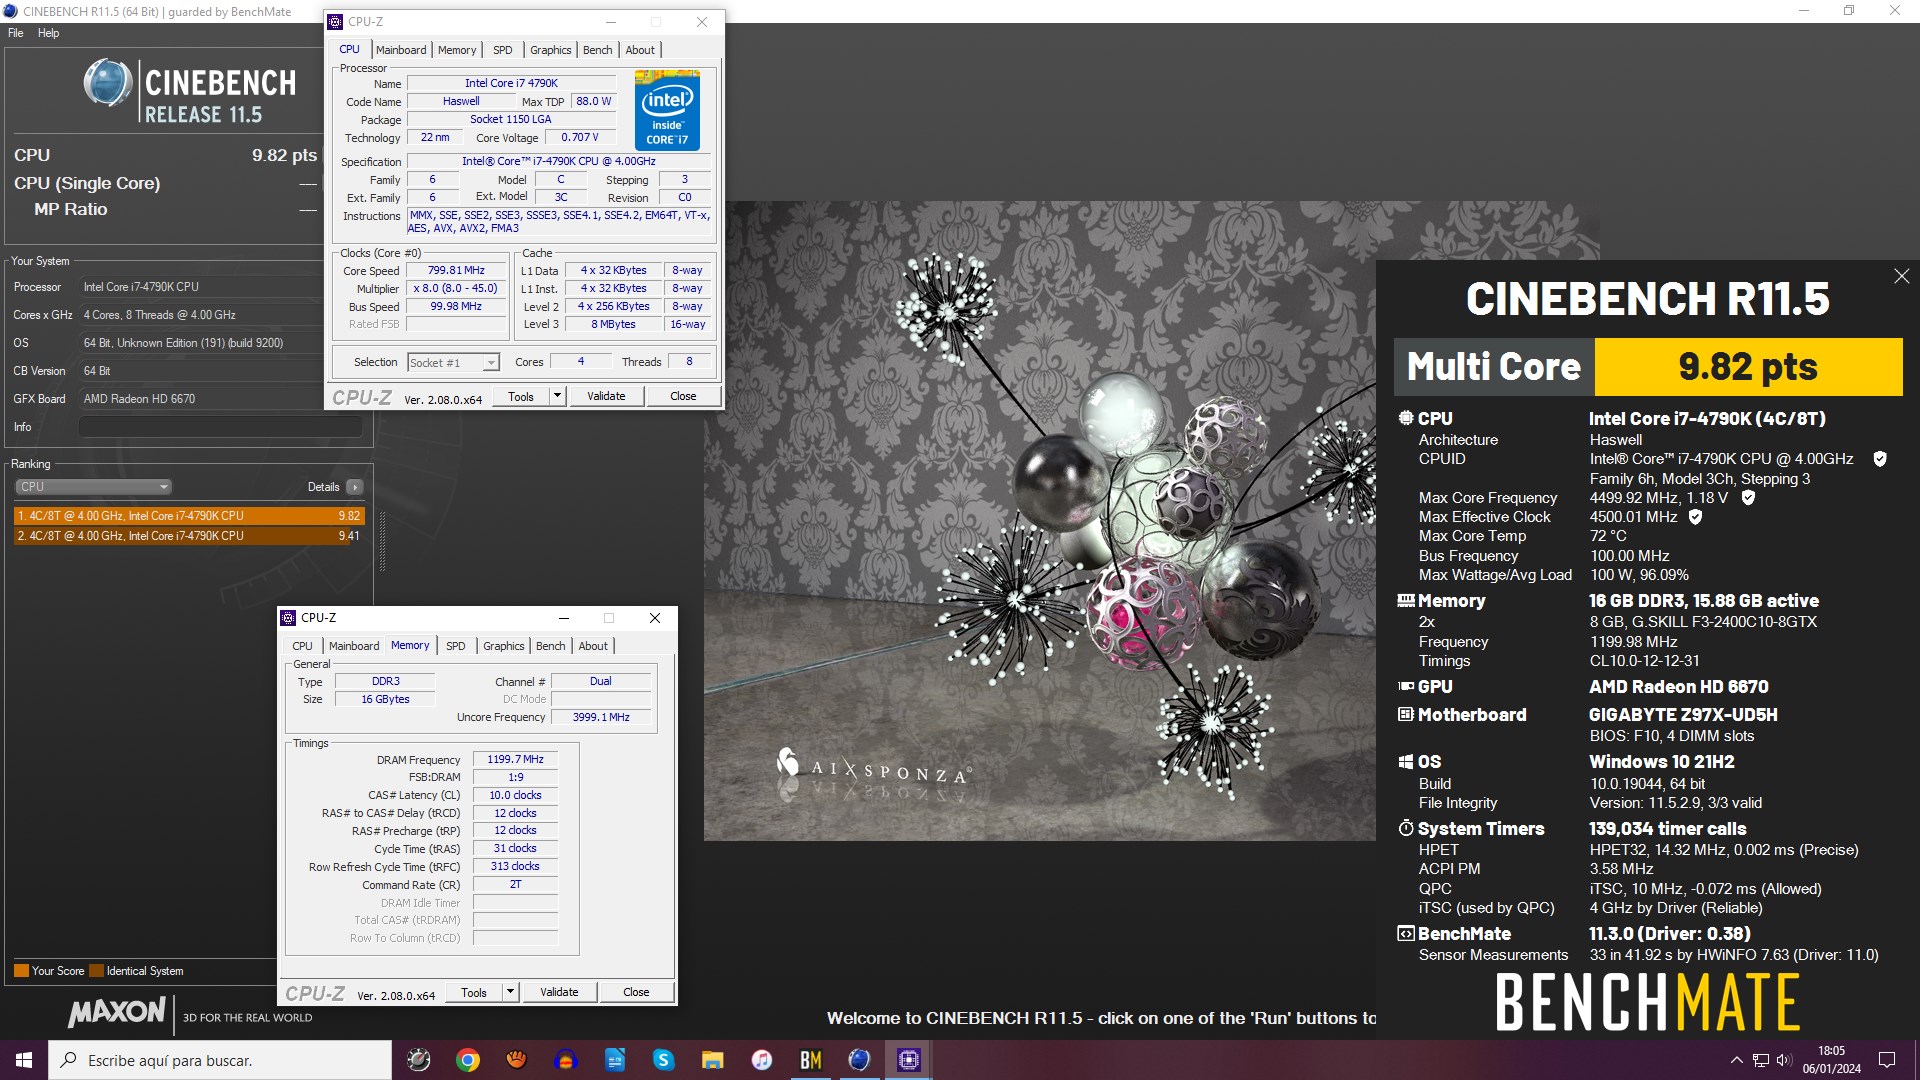Viewport: 1920px width, 1080px height.
Task: Open the CPU ranking dropdown in Cinebench
Action: 93,487
